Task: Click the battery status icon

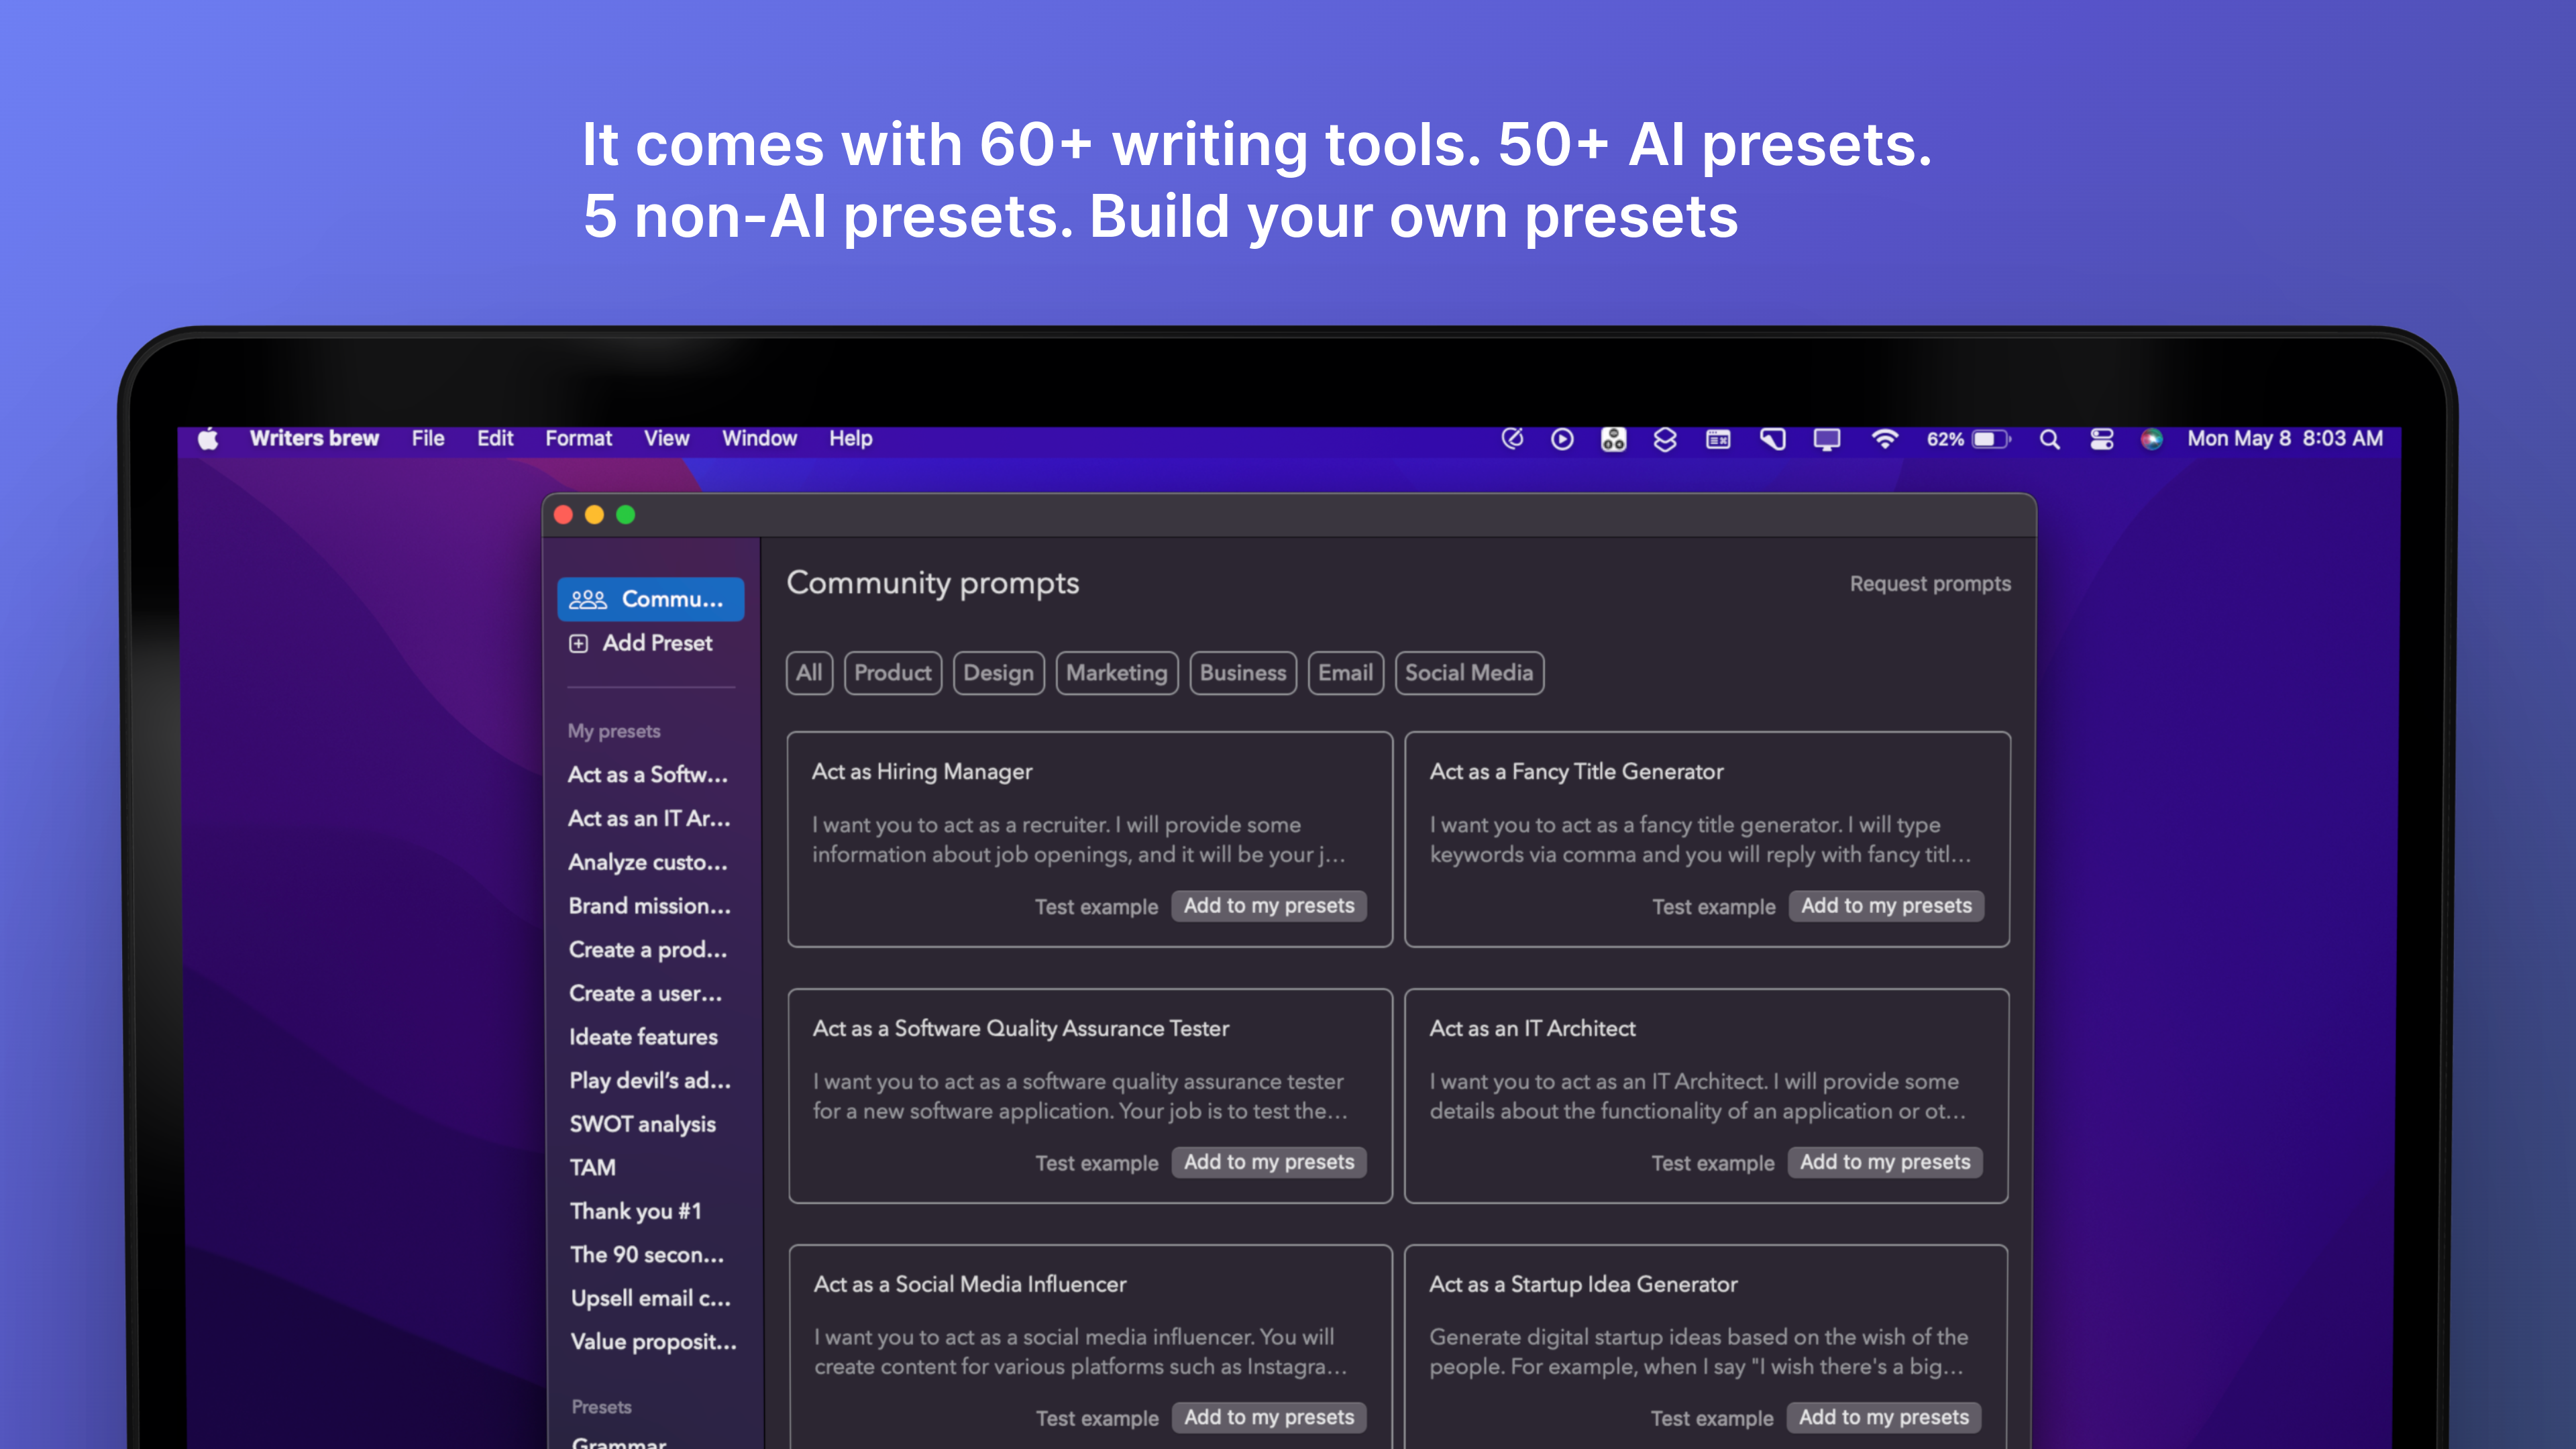Action: tap(1990, 439)
